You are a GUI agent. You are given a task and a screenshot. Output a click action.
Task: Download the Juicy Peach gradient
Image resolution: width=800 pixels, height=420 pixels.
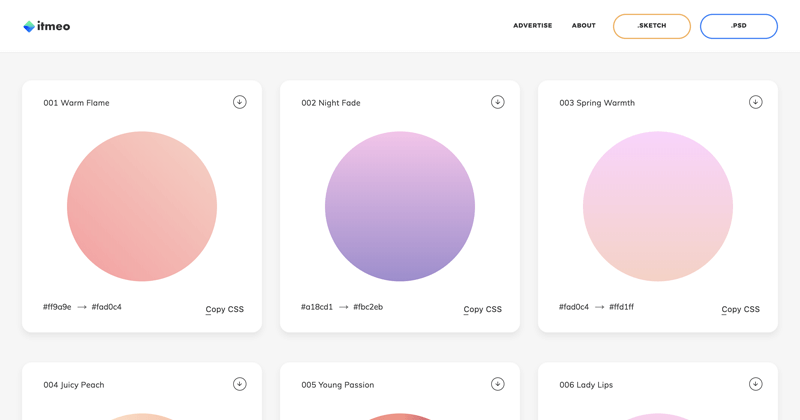(x=239, y=384)
